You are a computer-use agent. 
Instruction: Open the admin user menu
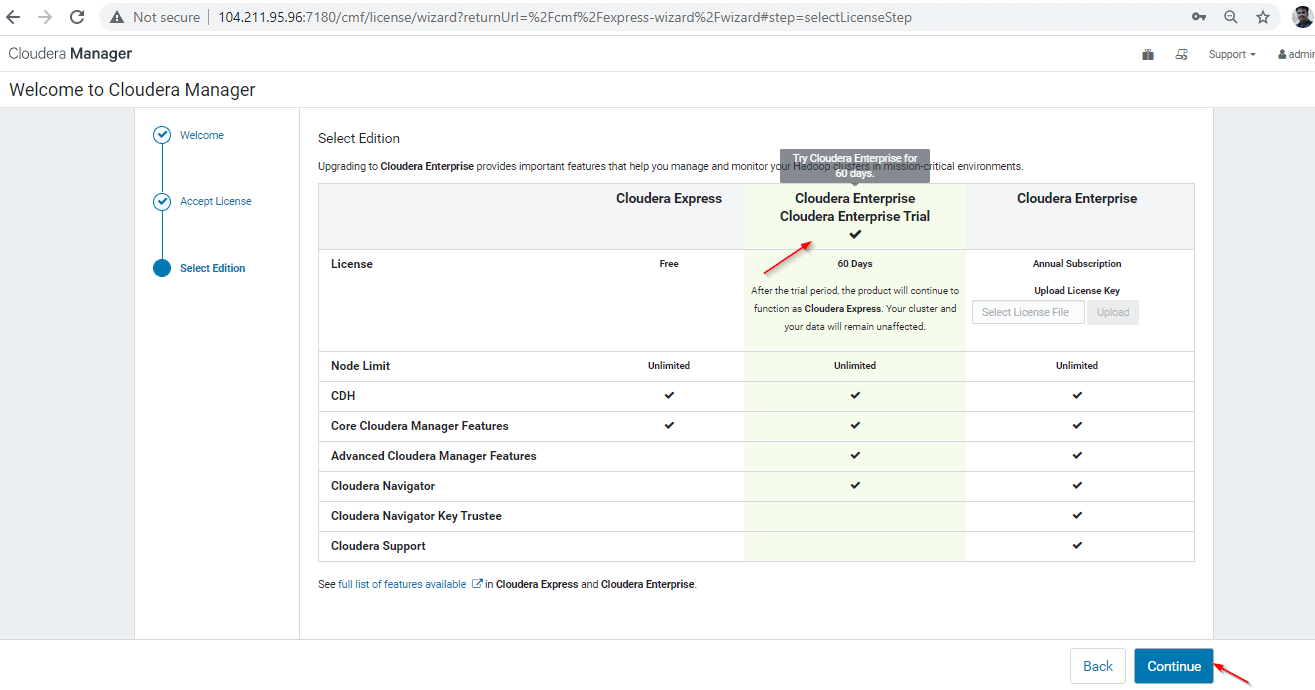1296,54
